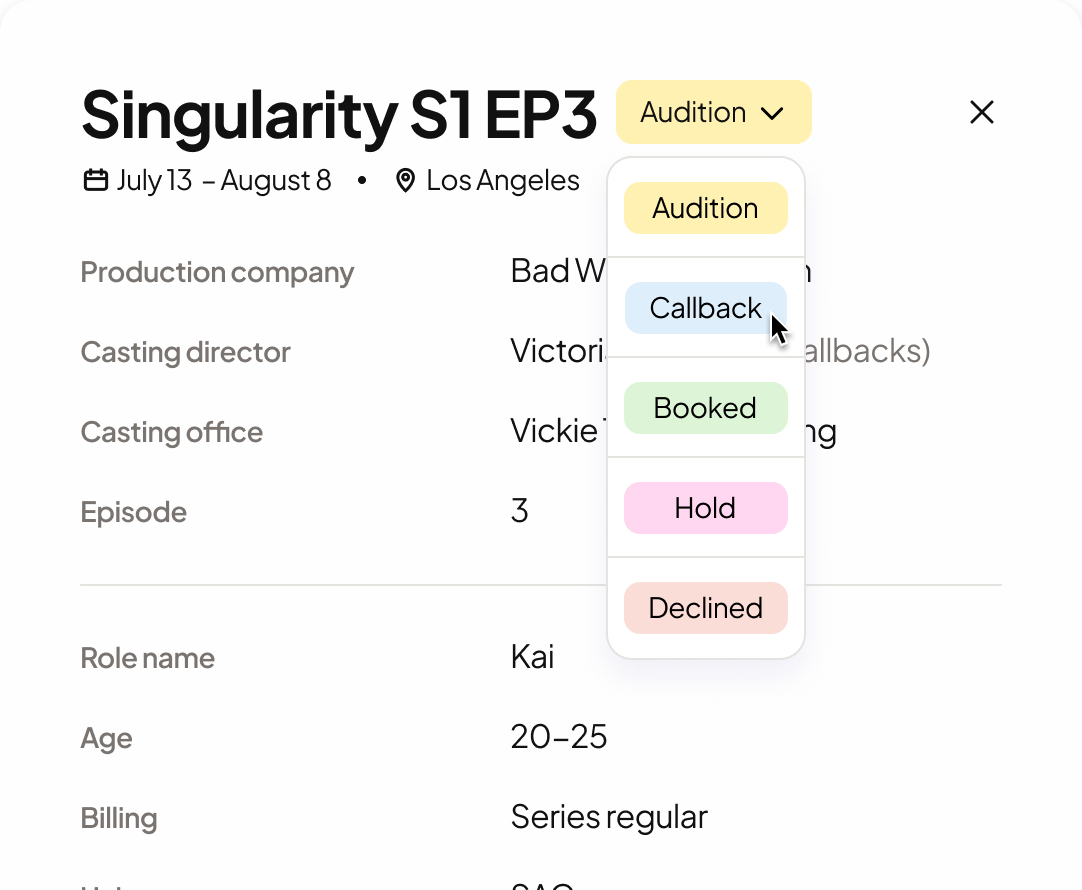Click the chevron on the Audition status button
This screenshot has height=890, width=1082.
click(772, 113)
